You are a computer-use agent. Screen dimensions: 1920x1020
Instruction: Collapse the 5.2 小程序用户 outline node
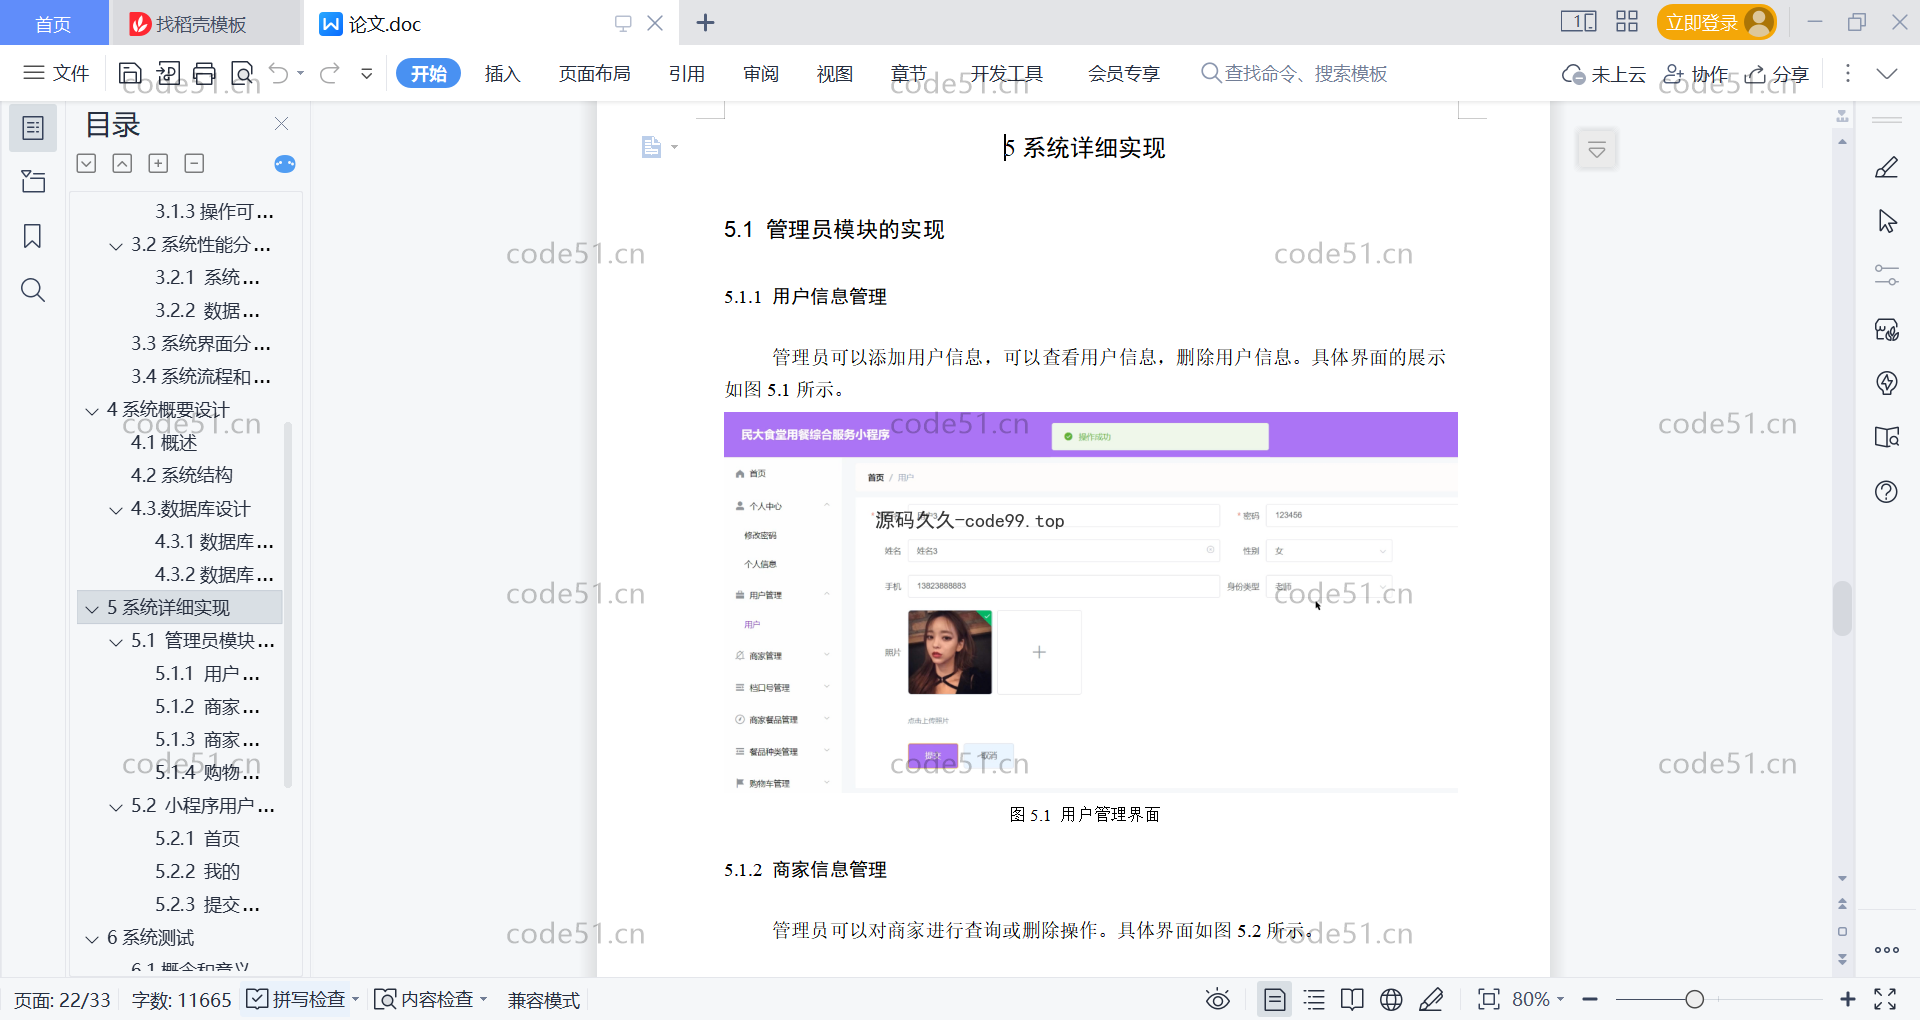tap(116, 807)
